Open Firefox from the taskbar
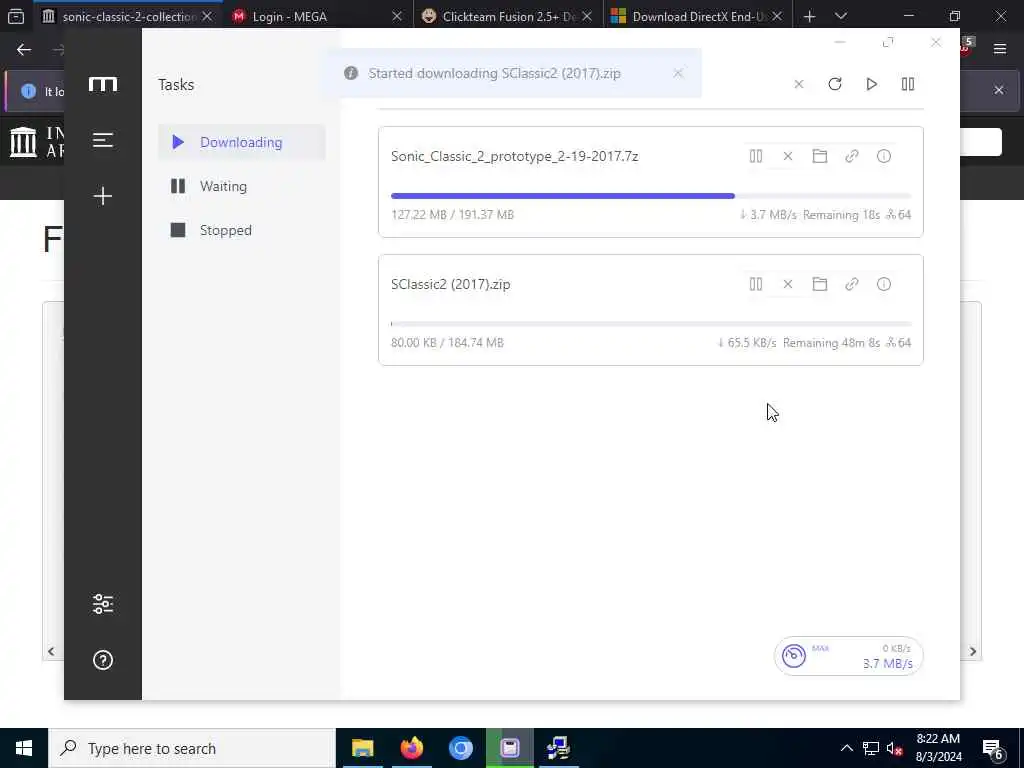This screenshot has width=1024, height=768. 411,748
